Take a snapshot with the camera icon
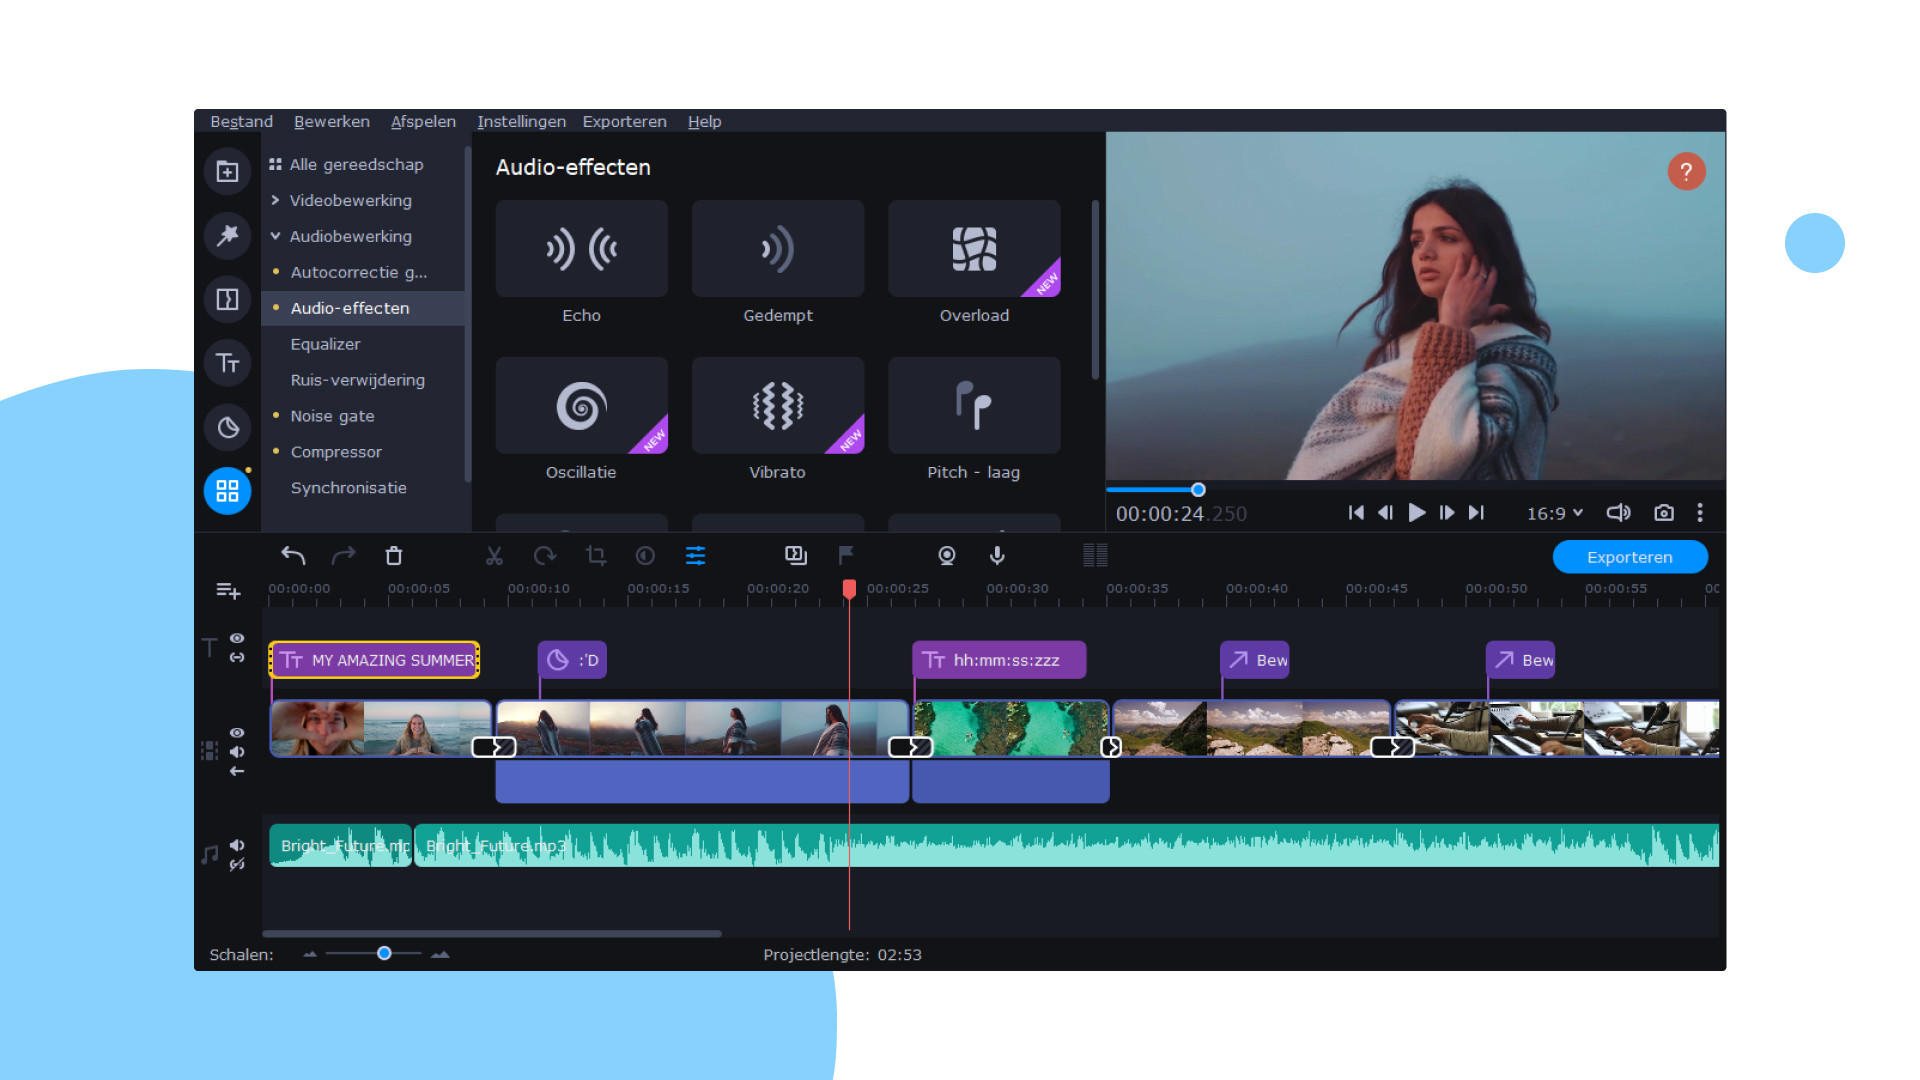This screenshot has width=1920, height=1080. pos(1663,513)
